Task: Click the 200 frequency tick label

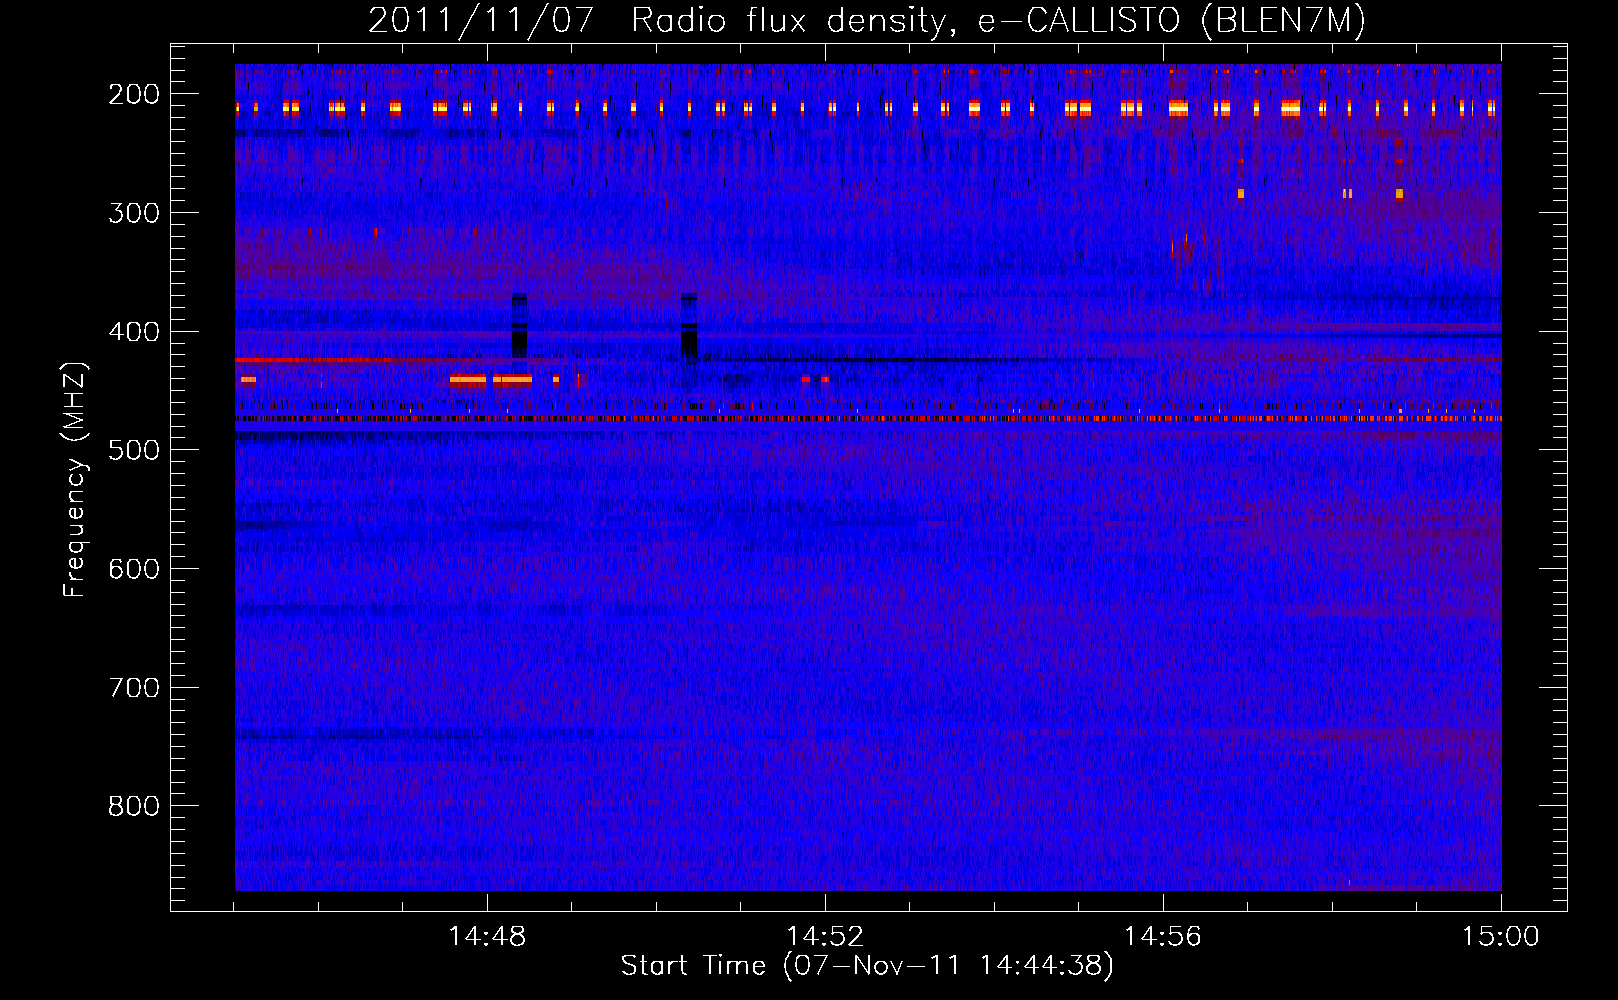Action: (x=133, y=94)
